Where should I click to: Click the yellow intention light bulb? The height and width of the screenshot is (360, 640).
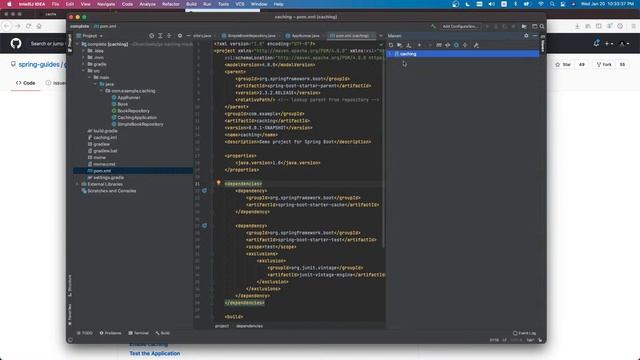point(218,183)
